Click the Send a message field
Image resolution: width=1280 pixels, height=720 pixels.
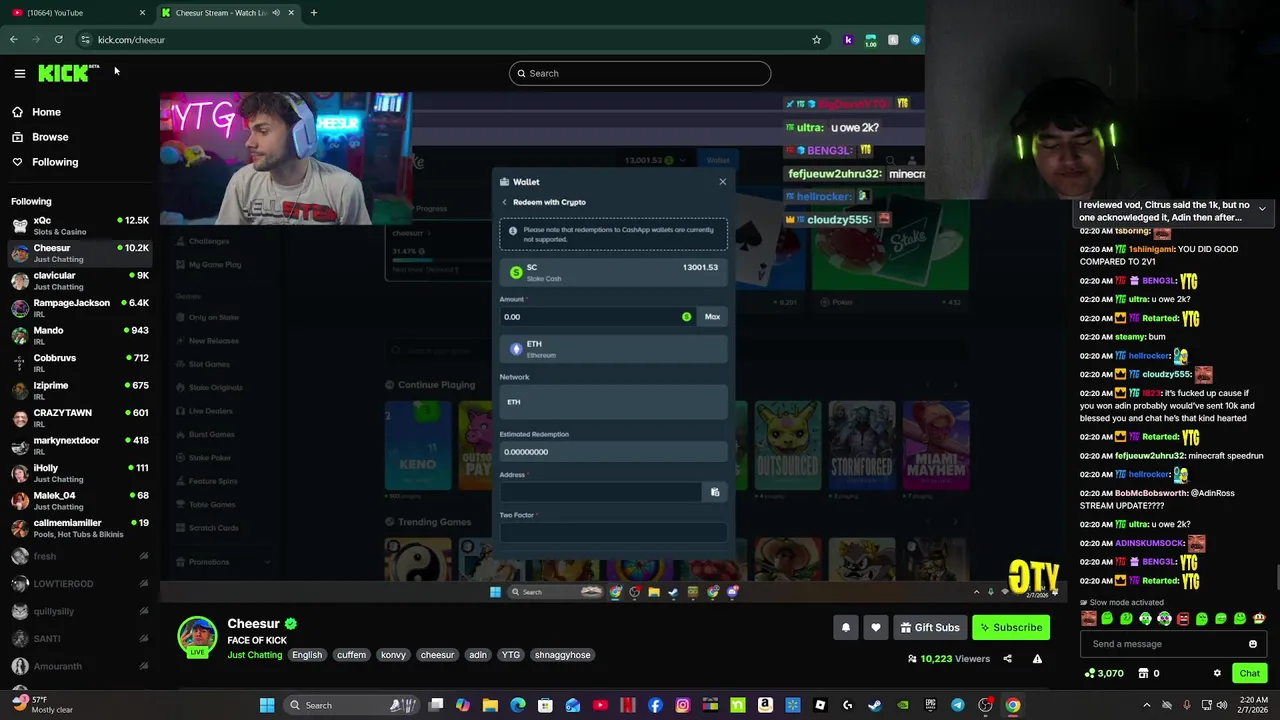[1164, 644]
